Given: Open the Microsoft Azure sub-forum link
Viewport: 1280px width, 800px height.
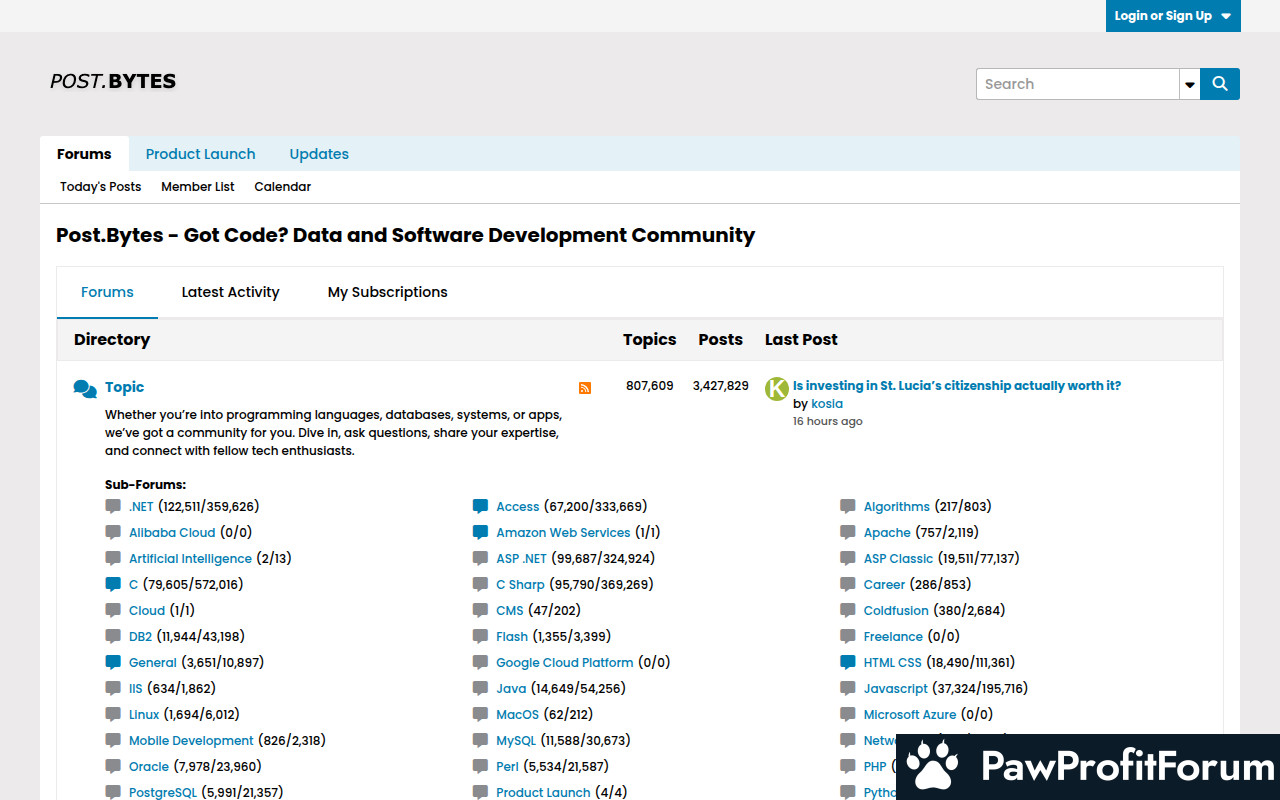Looking at the screenshot, I should tap(910, 714).
